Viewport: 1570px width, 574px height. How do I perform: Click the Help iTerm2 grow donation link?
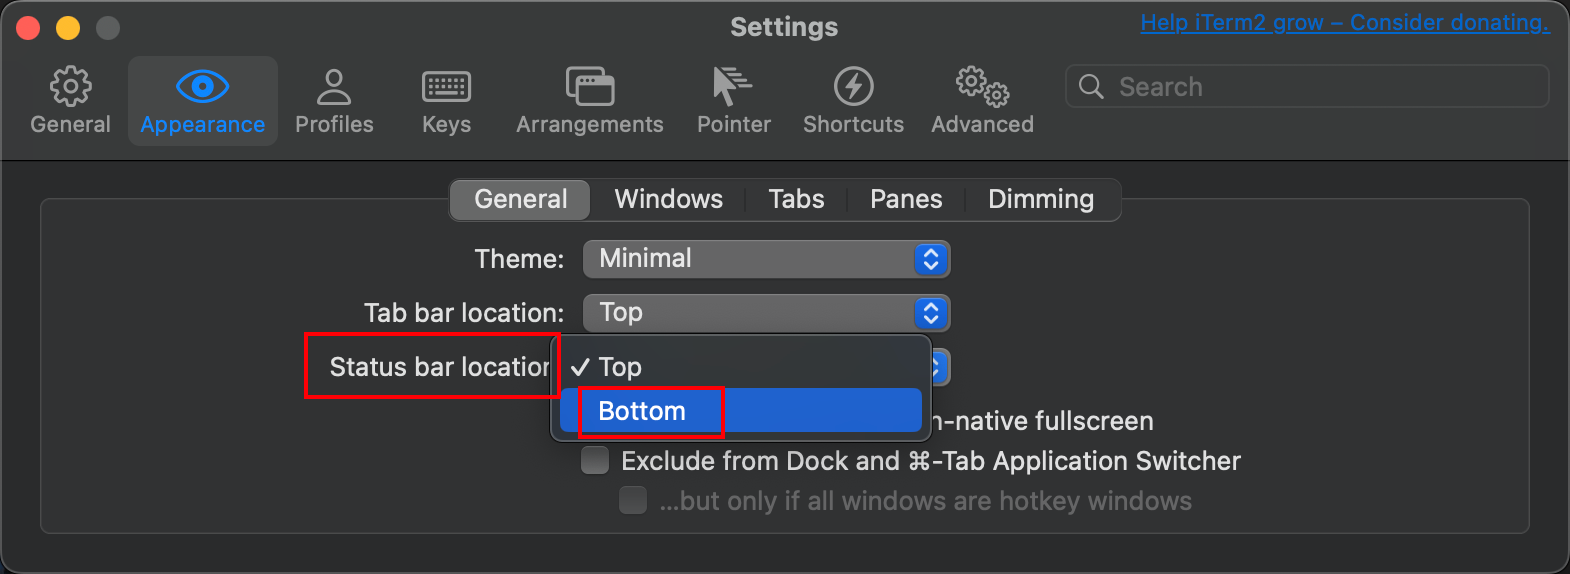coord(1344,23)
